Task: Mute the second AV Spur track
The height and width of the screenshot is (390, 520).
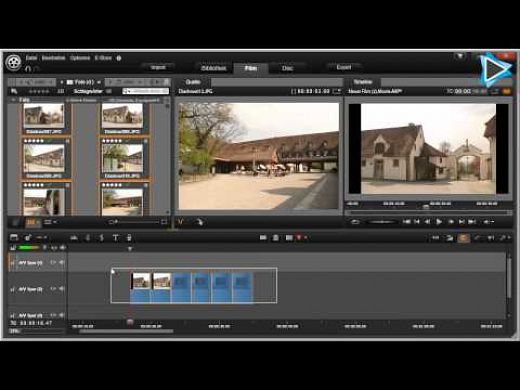Action: [62, 289]
